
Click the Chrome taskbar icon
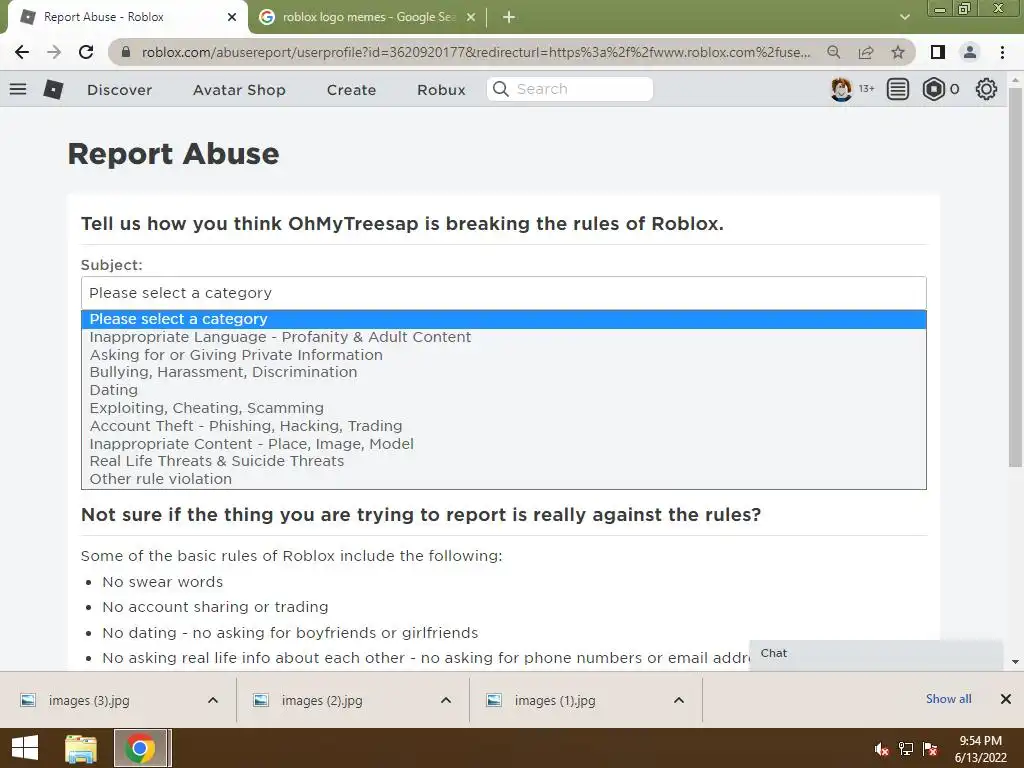coord(139,748)
